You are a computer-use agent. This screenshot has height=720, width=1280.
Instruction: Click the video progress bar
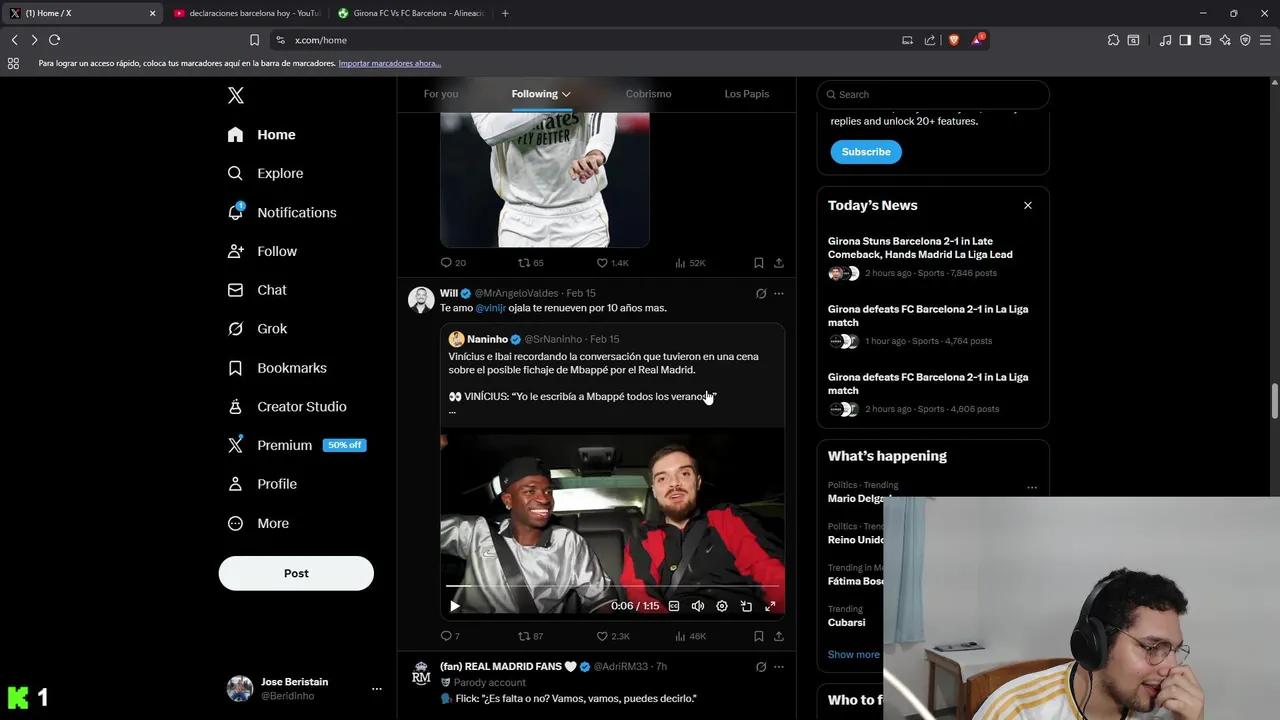point(612,586)
